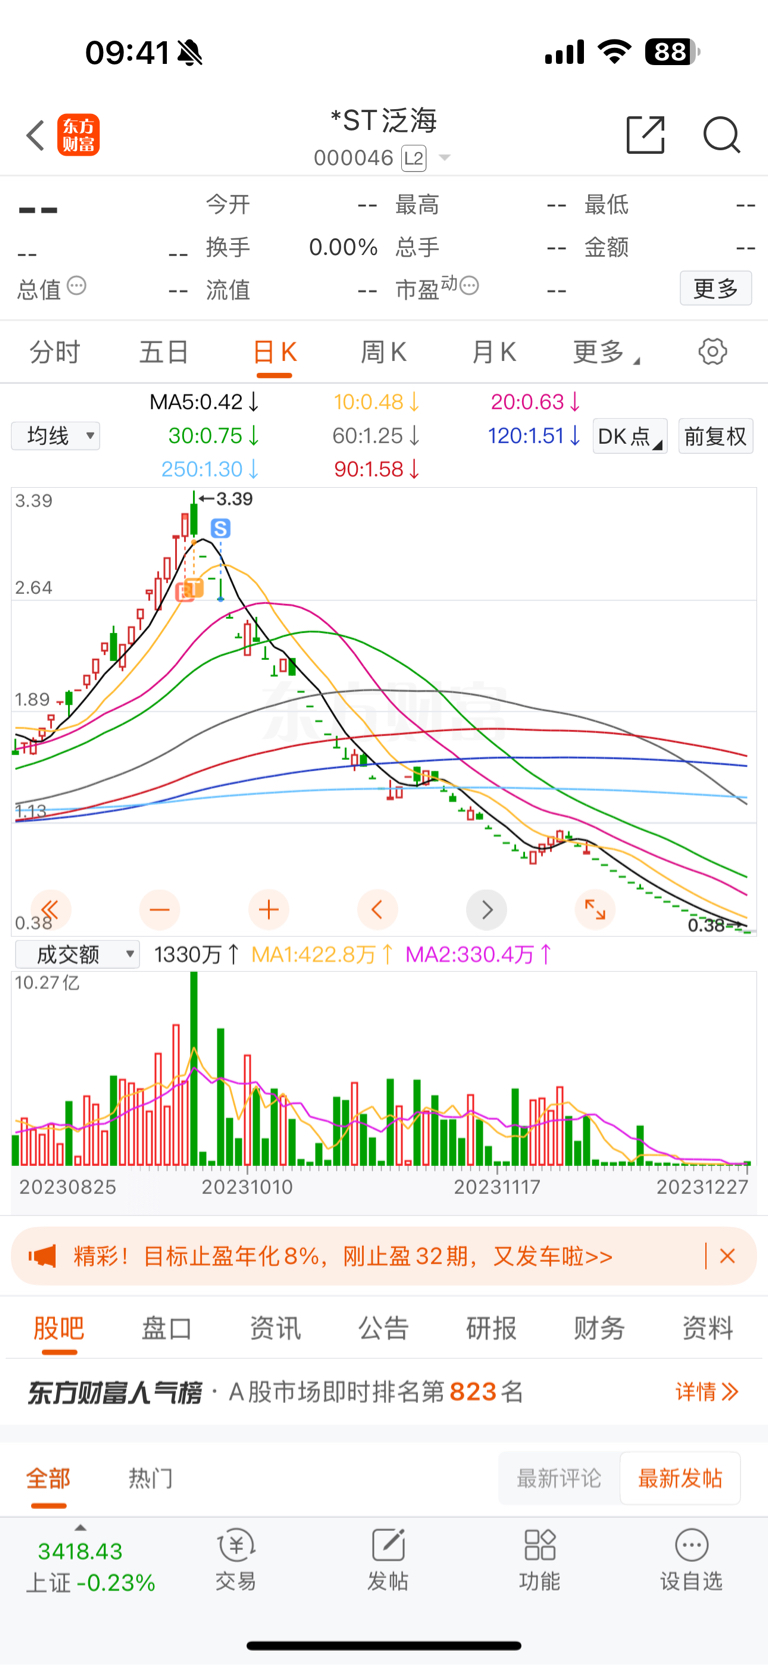
Task: Tap the 90:1.58 moving average label
Action: pos(377,469)
